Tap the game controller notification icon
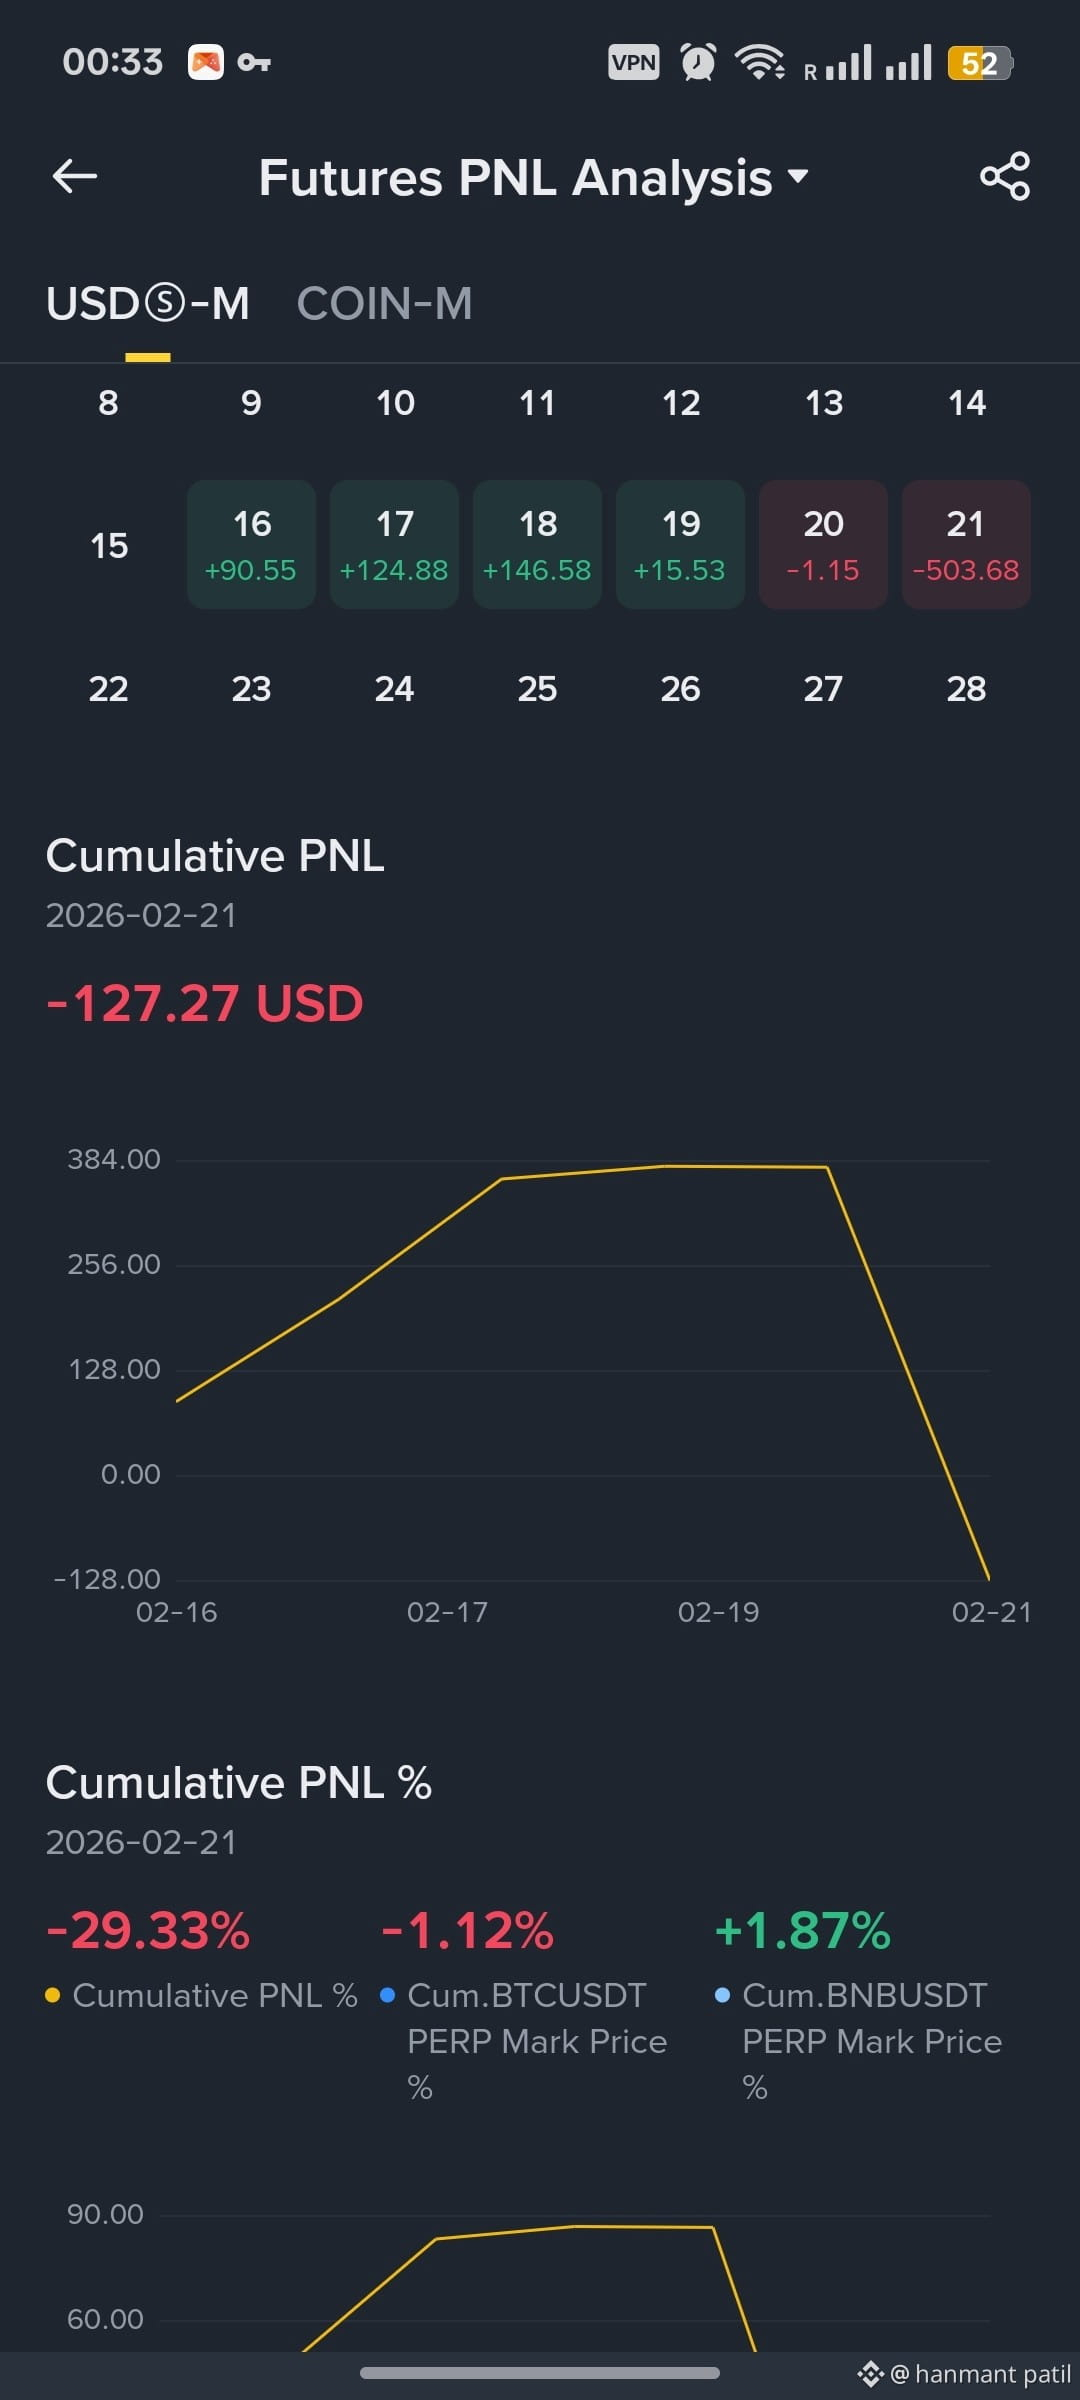Viewport: 1080px width, 2400px height. click(206, 63)
